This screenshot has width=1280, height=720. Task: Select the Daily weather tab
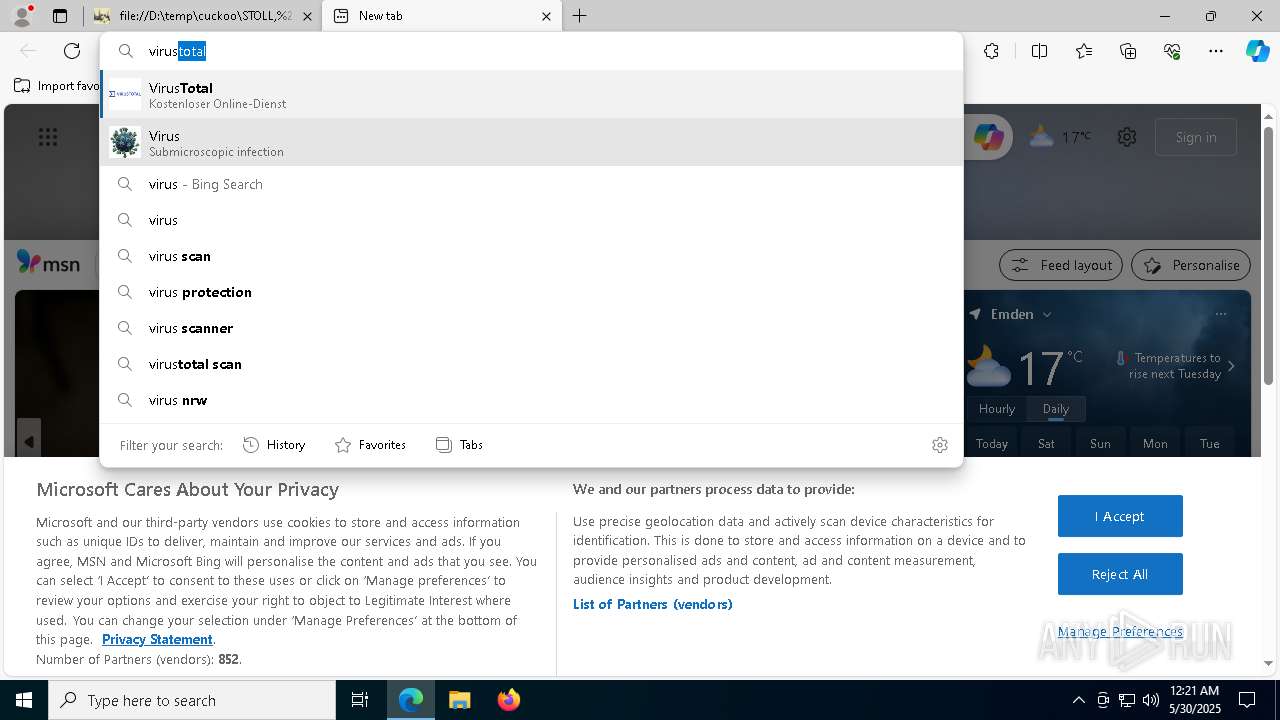pos(1056,408)
